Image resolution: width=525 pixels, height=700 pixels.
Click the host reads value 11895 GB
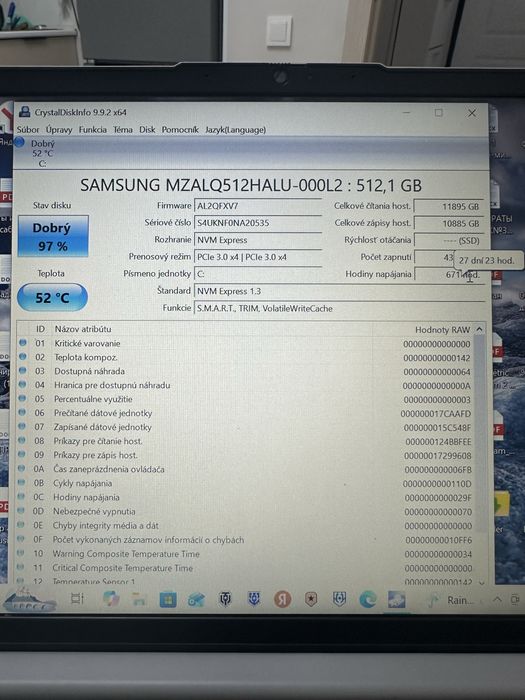(x=448, y=206)
